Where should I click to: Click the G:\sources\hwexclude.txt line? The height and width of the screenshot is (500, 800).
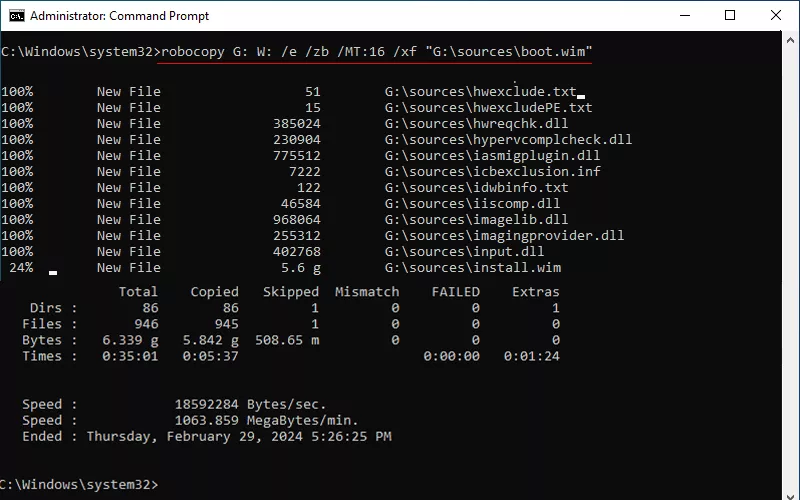click(x=480, y=91)
